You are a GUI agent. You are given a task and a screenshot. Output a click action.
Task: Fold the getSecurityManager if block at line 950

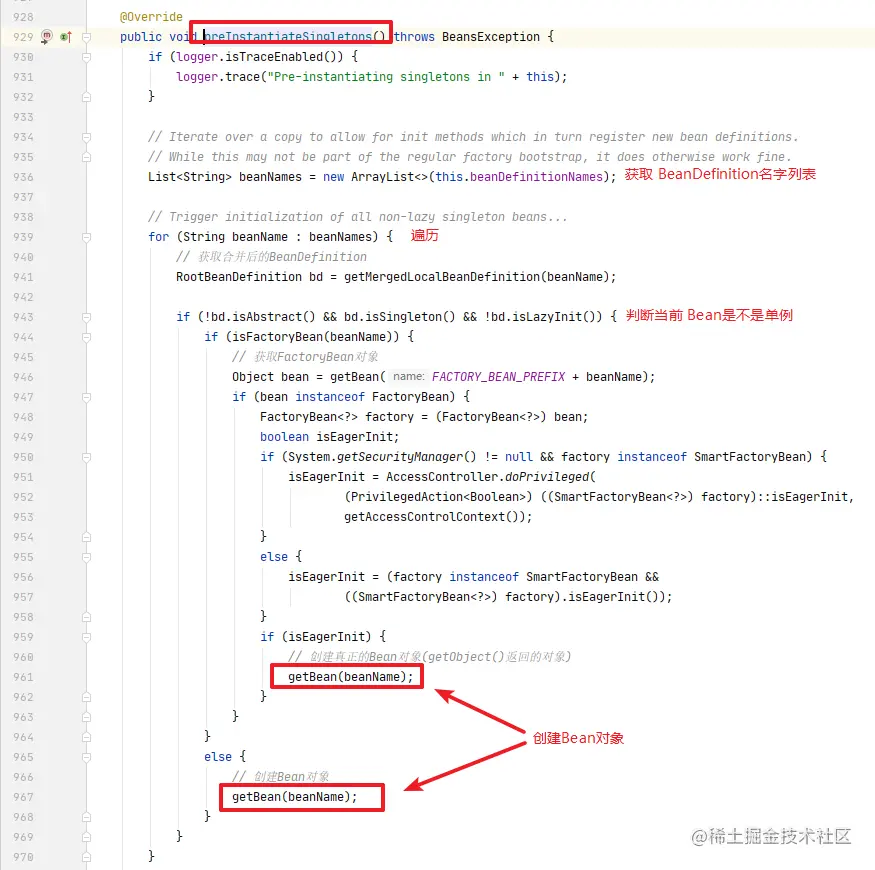86,457
